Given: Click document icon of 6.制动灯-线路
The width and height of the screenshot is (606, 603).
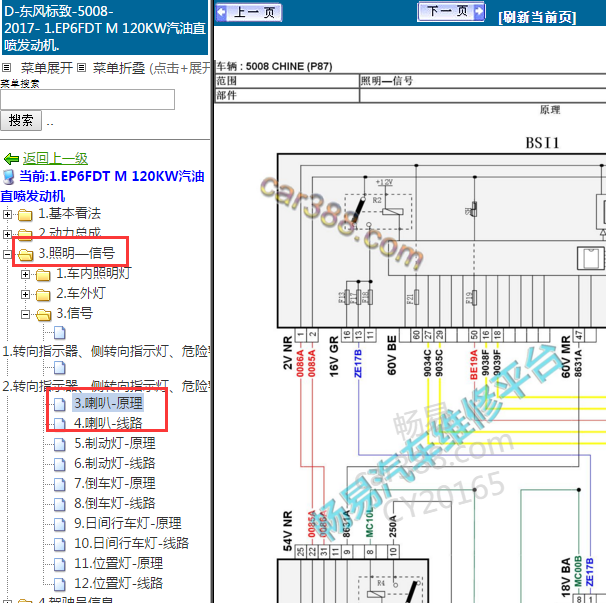Looking at the screenshot, I should click(60, 465).
